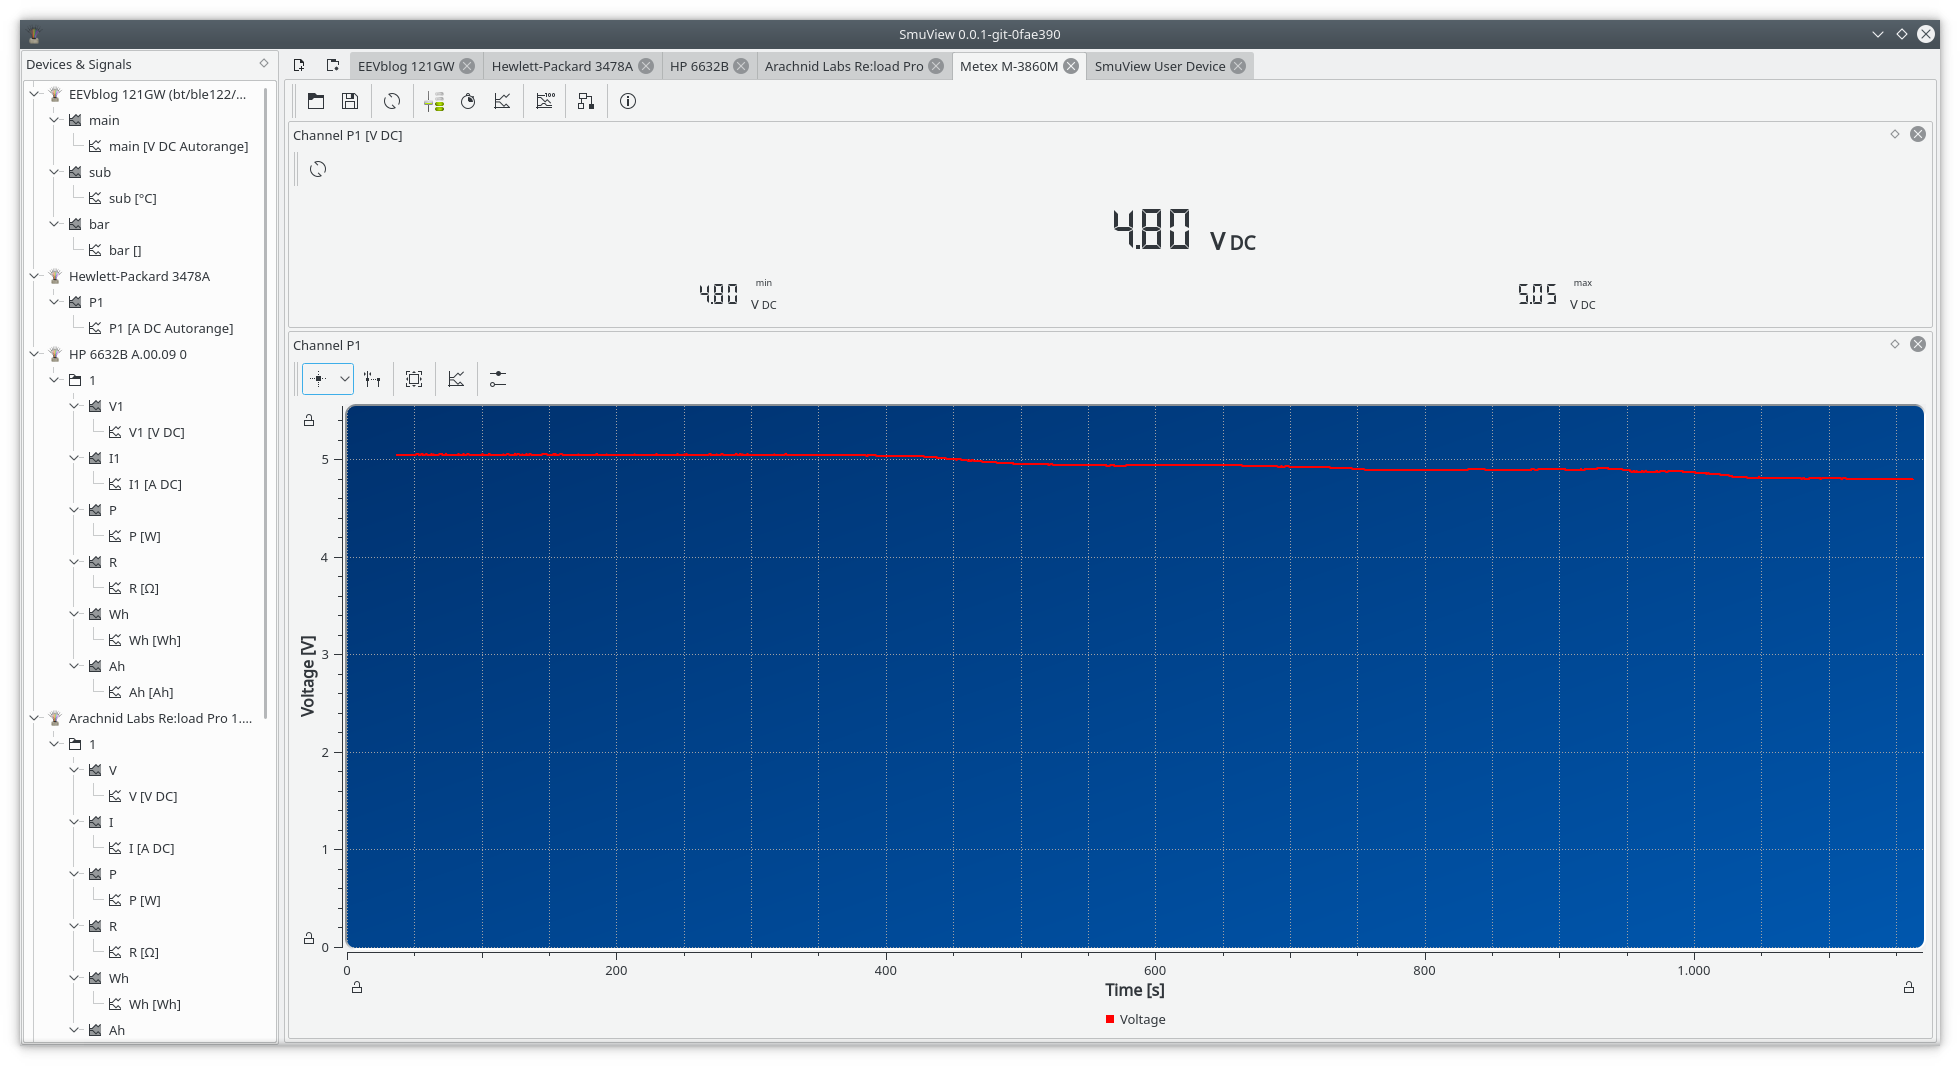Switch to the HP 6632B tab
Viewport: 1960px width, 1066px height.
point(699,66)
